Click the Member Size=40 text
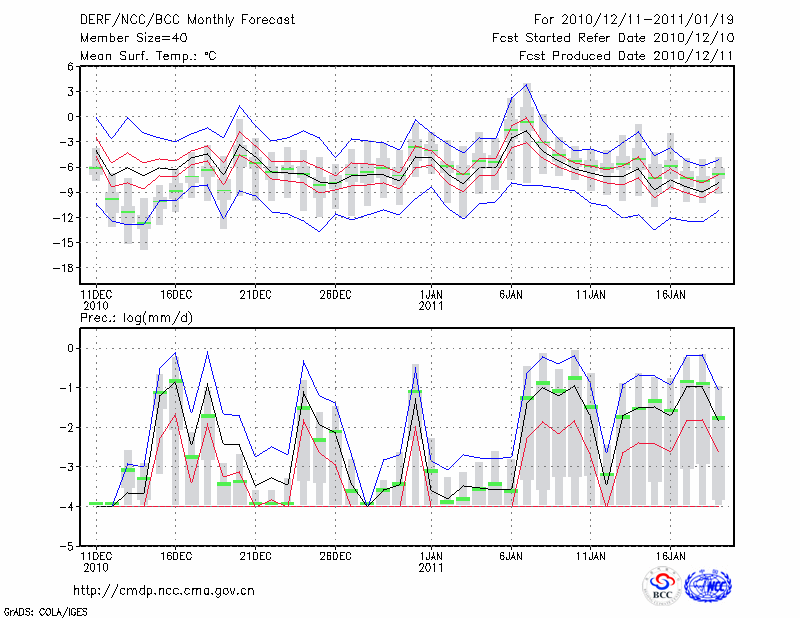800x618 pixels. pyautogui.click(x=126, y=38)
